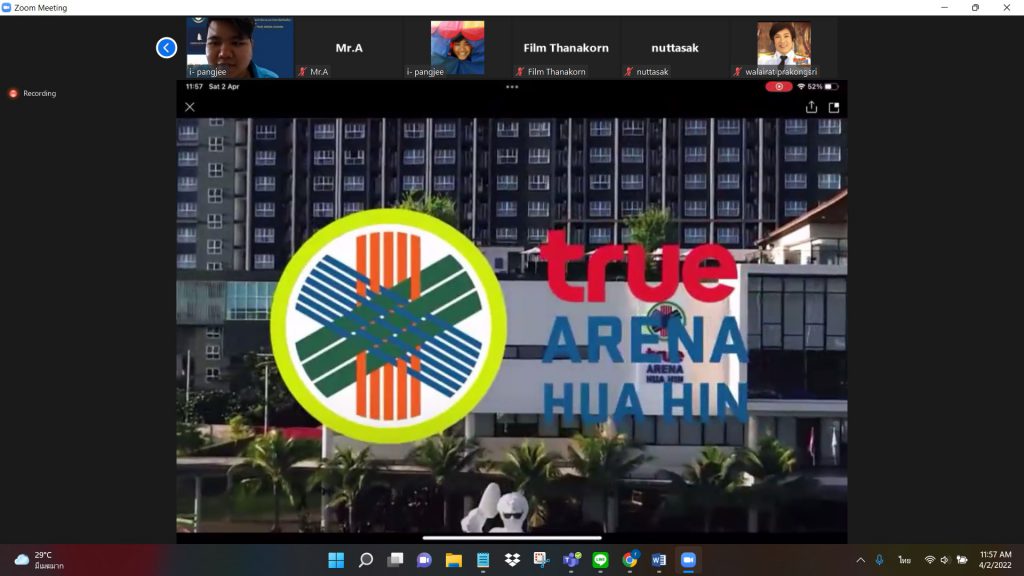This screenshot has width=1024, height=576.
Task: Select i-pangjee's live camera video tile
Action: (240, 48)
